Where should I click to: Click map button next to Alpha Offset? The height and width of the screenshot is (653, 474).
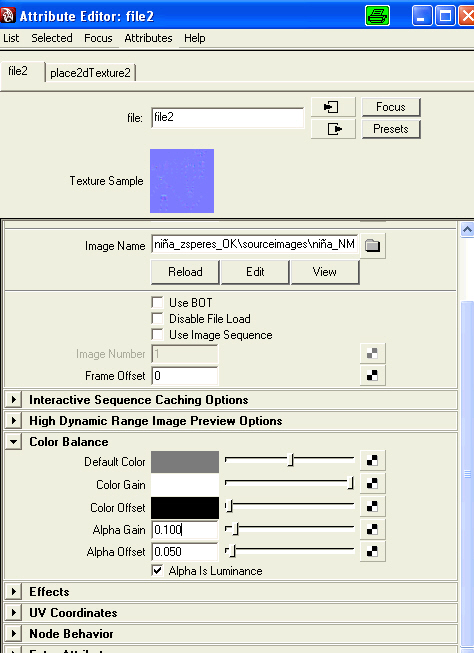372,551
